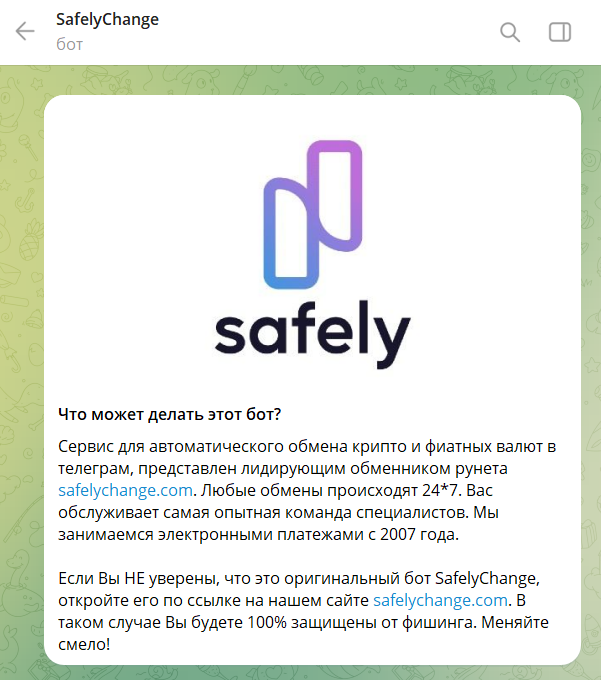Open search in this chat
Screen dimensions: 601x680
[x=510, y=32]
